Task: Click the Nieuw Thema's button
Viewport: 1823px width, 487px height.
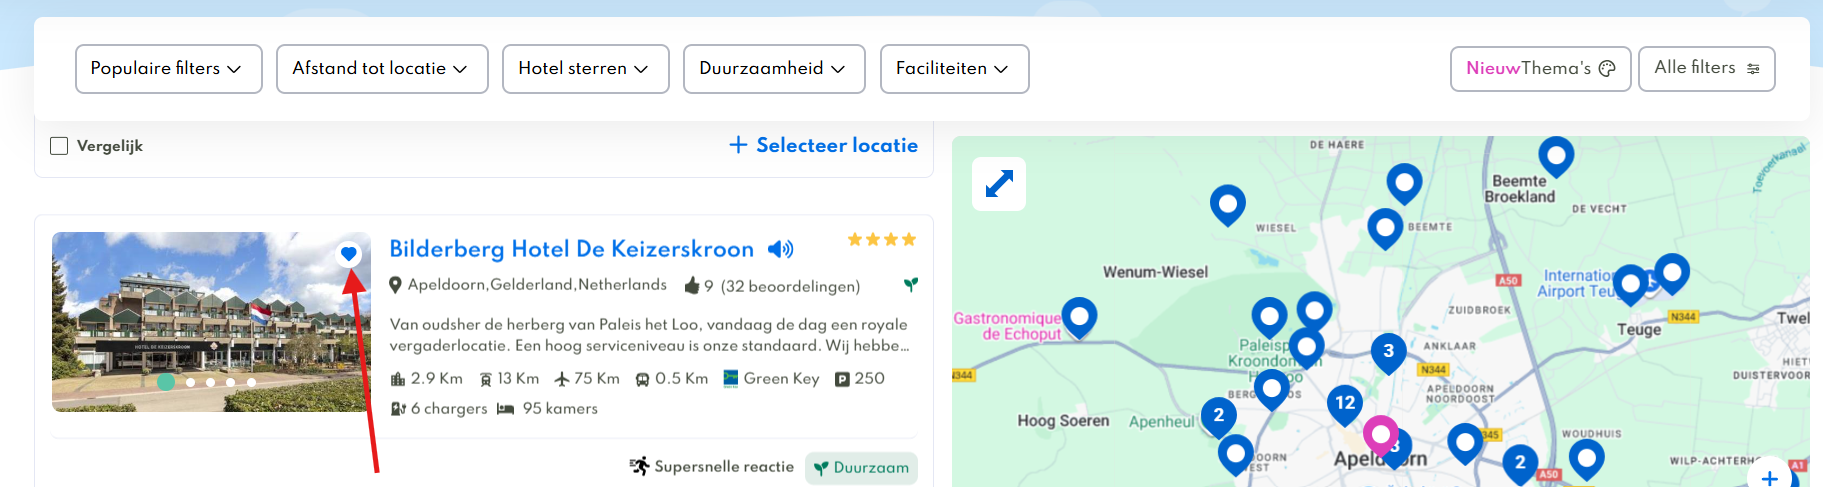Action: click(1541, 69)
